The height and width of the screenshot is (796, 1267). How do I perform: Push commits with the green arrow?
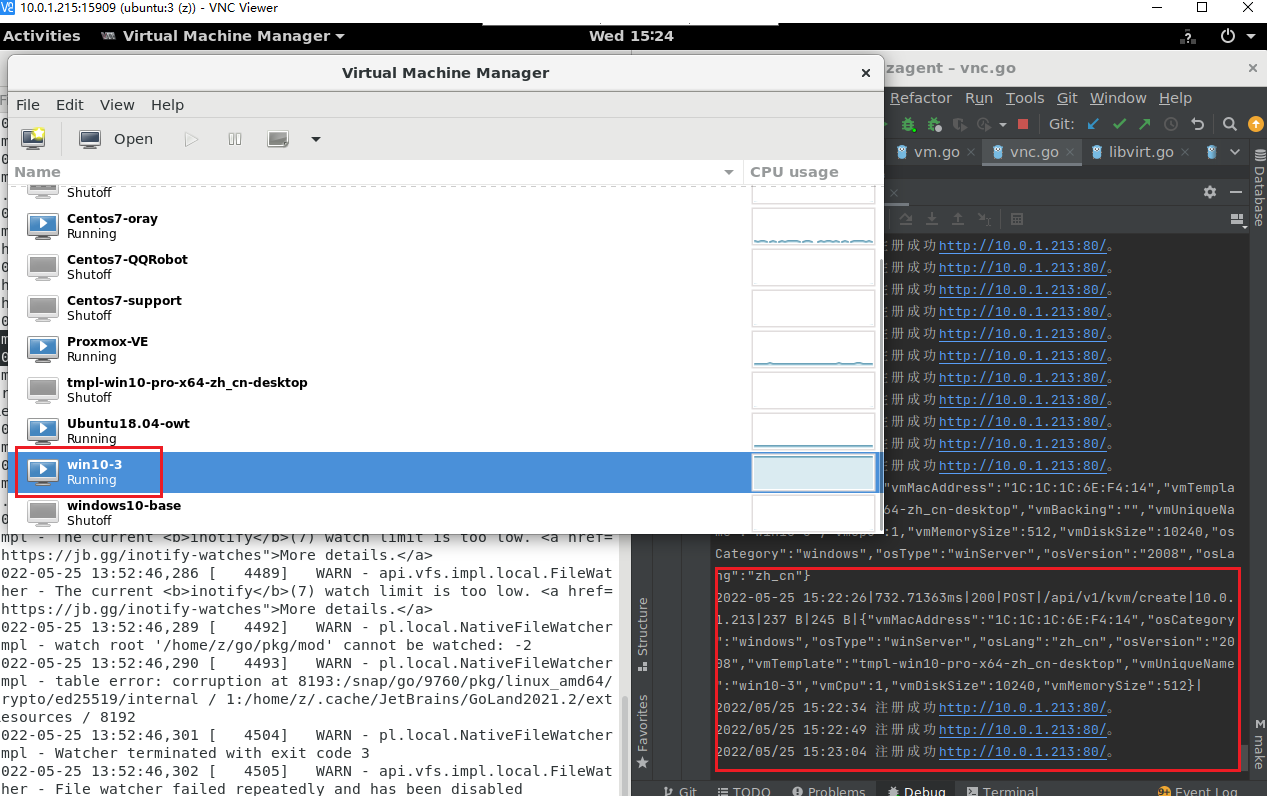(1144, 124)
